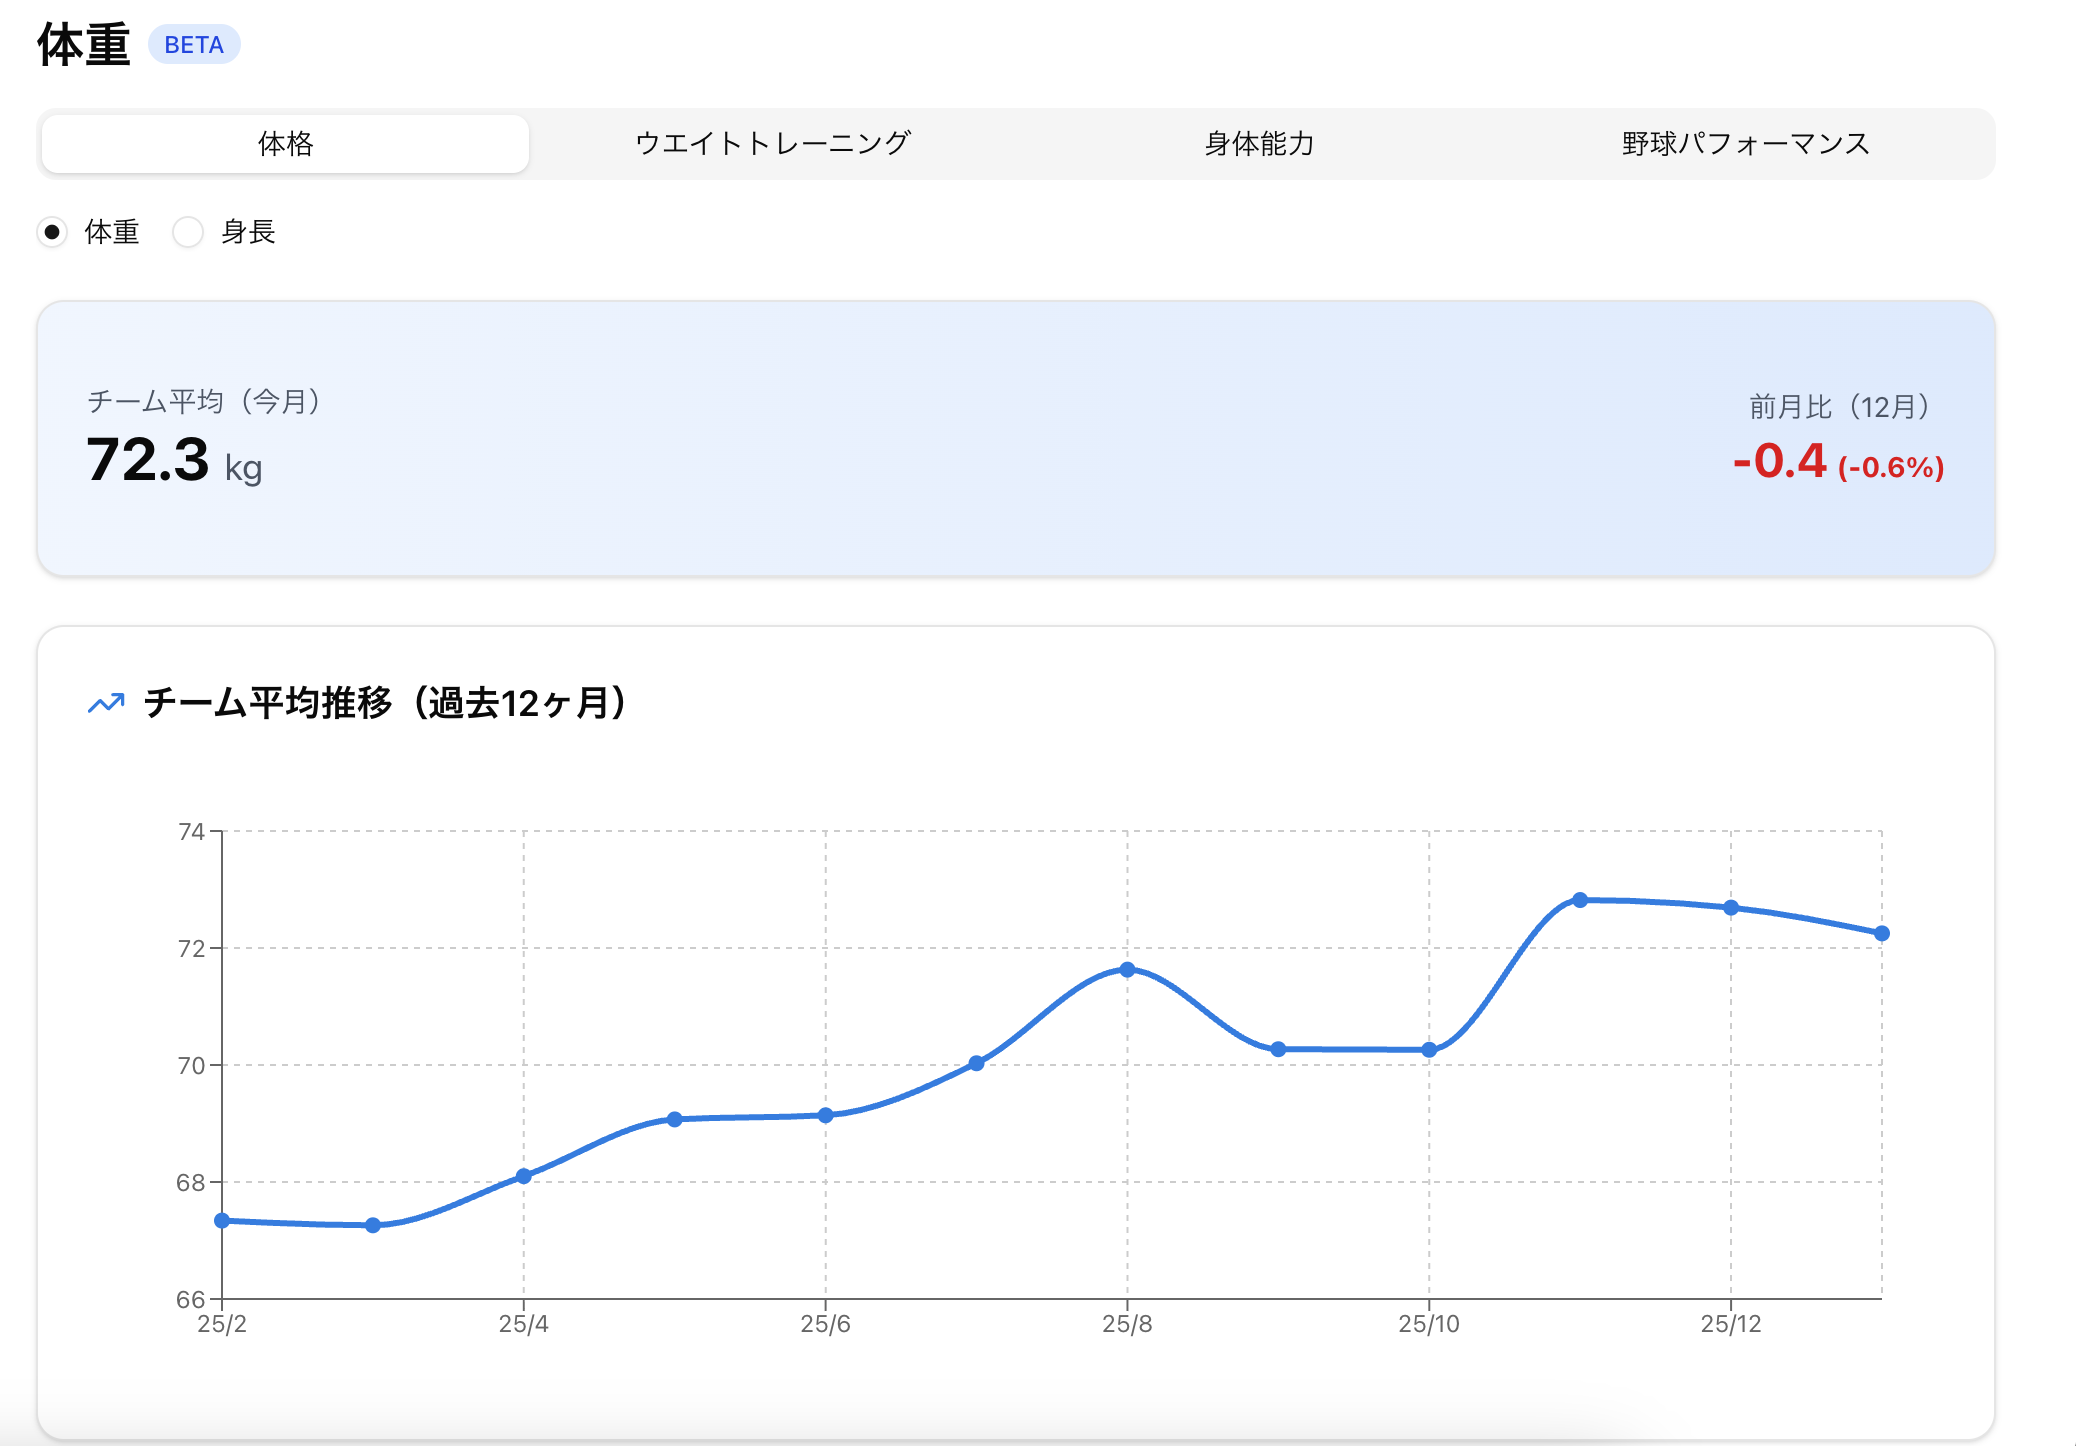Click the 体重 page title
Image resolution: width=2076 pixels, height=1446 pixels.
click(x=84, y=45)
